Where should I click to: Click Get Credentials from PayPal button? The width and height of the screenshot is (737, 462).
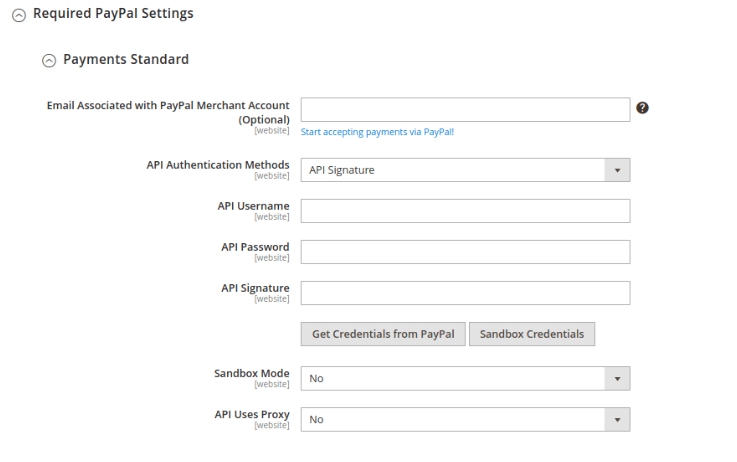click(x=383, y=334)
